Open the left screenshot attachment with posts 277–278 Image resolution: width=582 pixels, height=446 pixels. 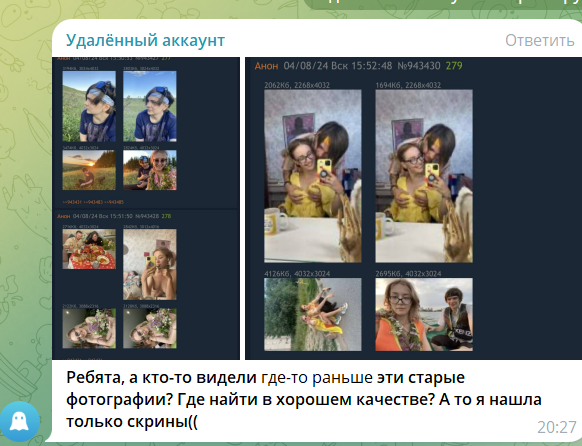click(146, 208)
